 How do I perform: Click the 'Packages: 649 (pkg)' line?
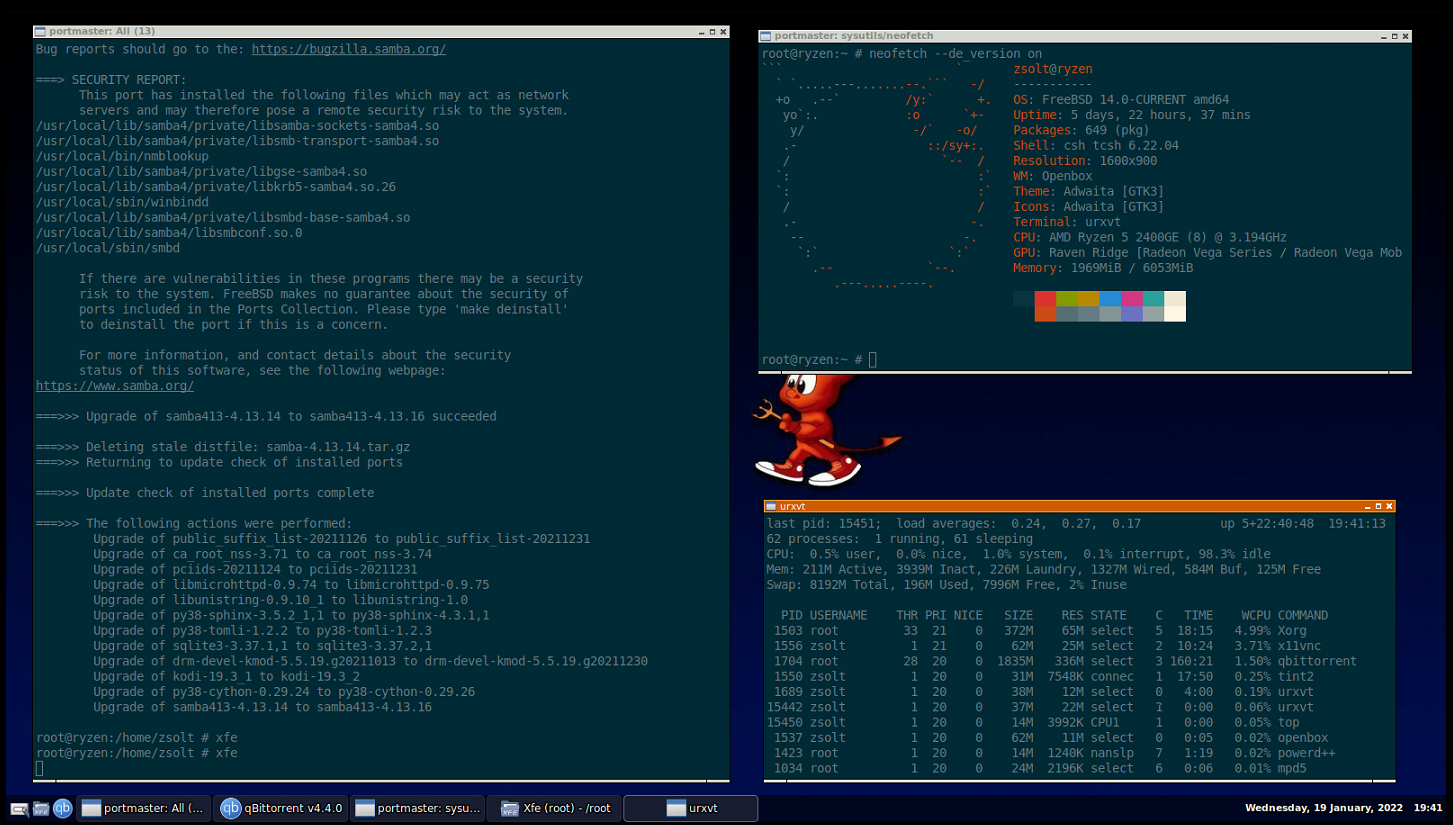1081,130
